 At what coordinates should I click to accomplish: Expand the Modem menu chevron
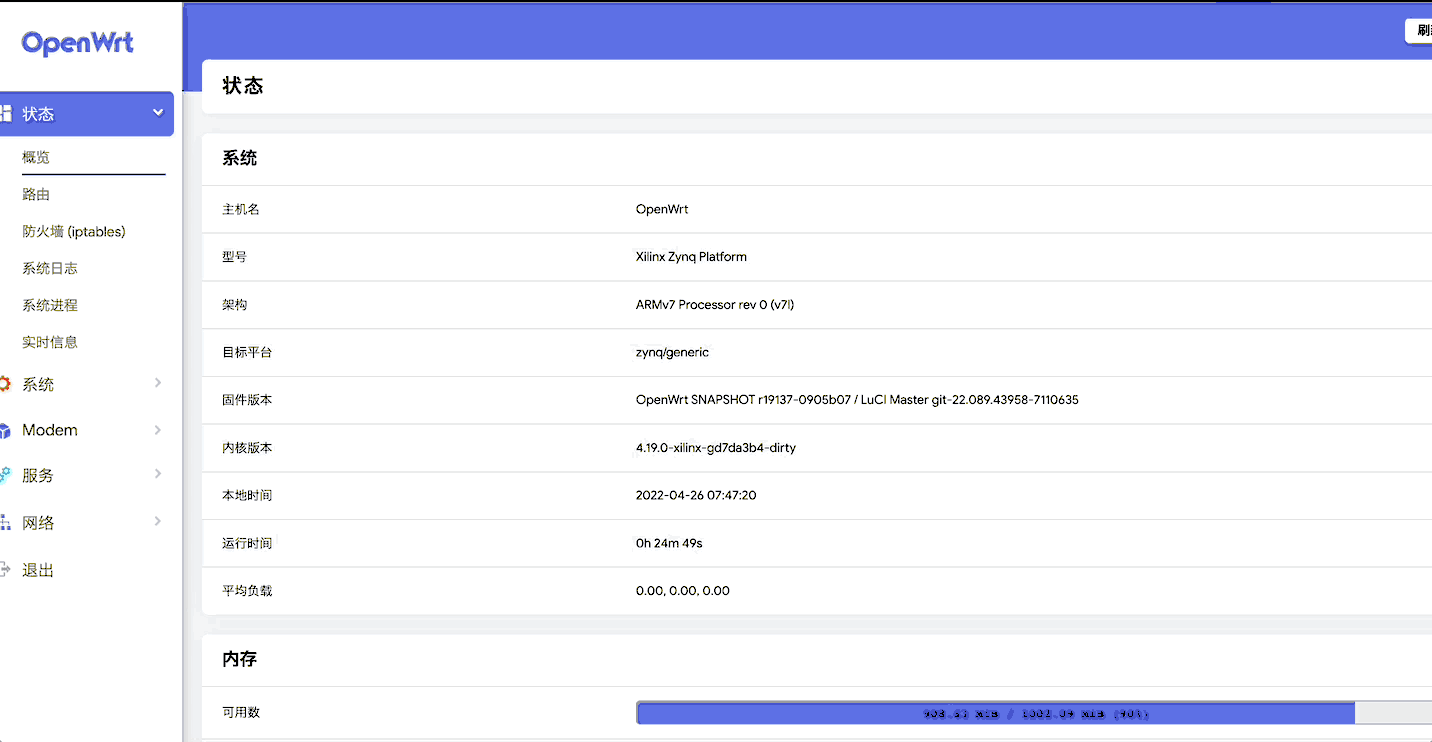click(x=158, y=430)
